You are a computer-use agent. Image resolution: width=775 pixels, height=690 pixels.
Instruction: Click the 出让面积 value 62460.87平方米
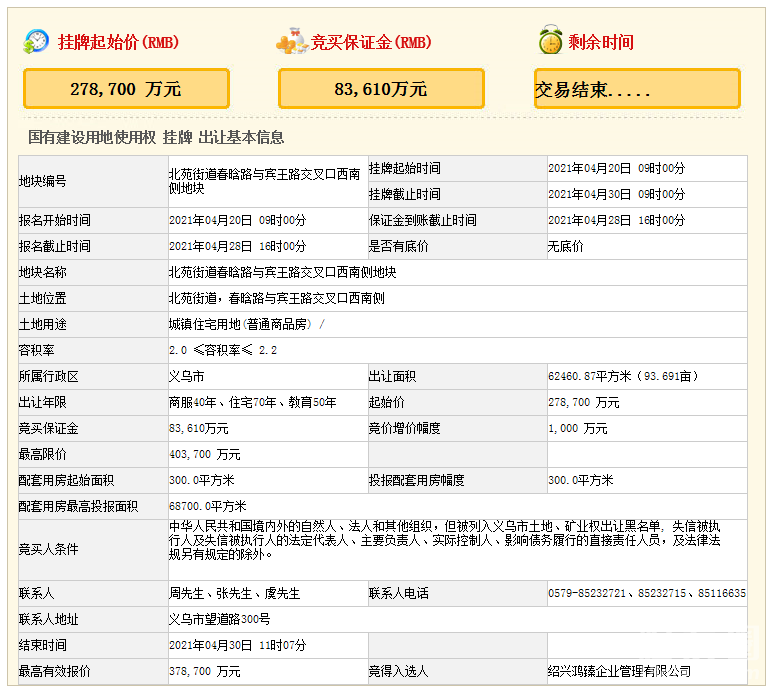[x=623, y=376]
